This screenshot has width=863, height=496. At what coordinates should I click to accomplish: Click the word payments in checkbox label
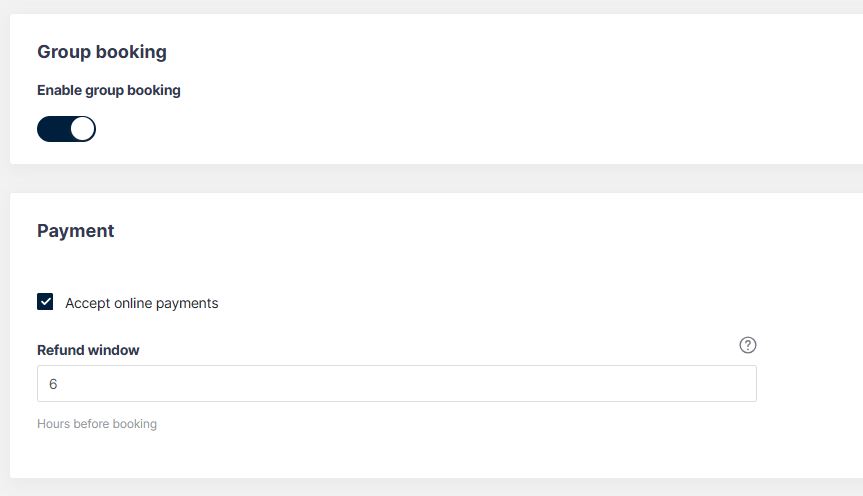187,304
